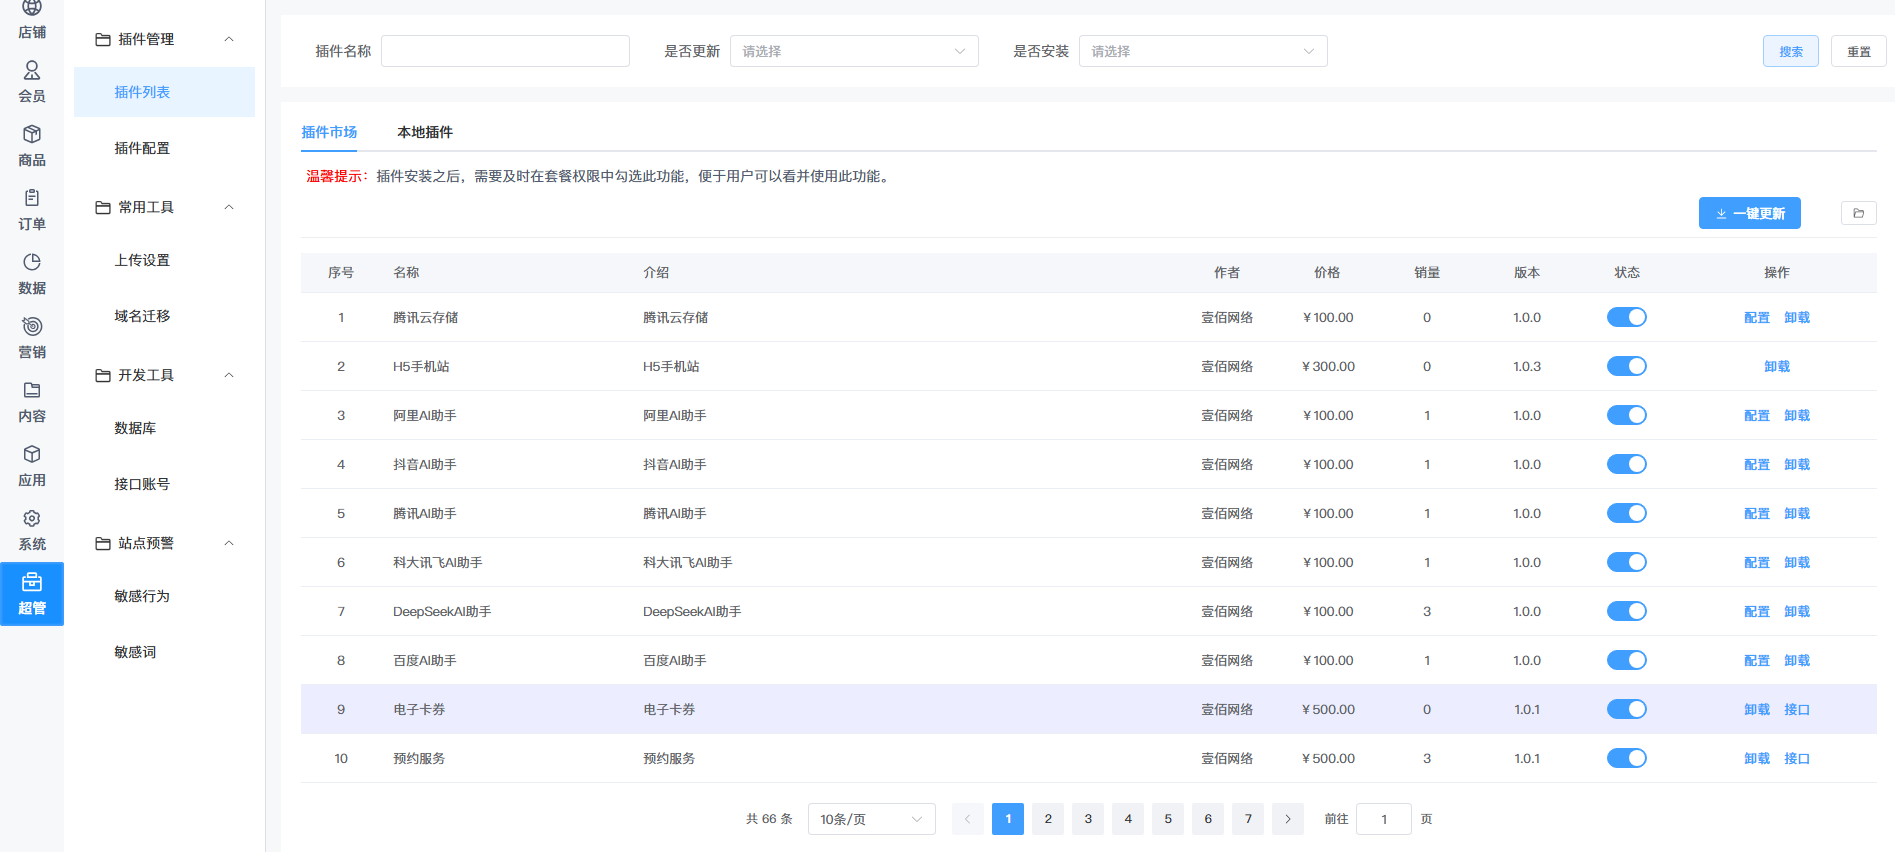Viewport: 1895px width, 852px height.
Task: Click the folder icon beside 一键更新
Action: (1859, 213)
